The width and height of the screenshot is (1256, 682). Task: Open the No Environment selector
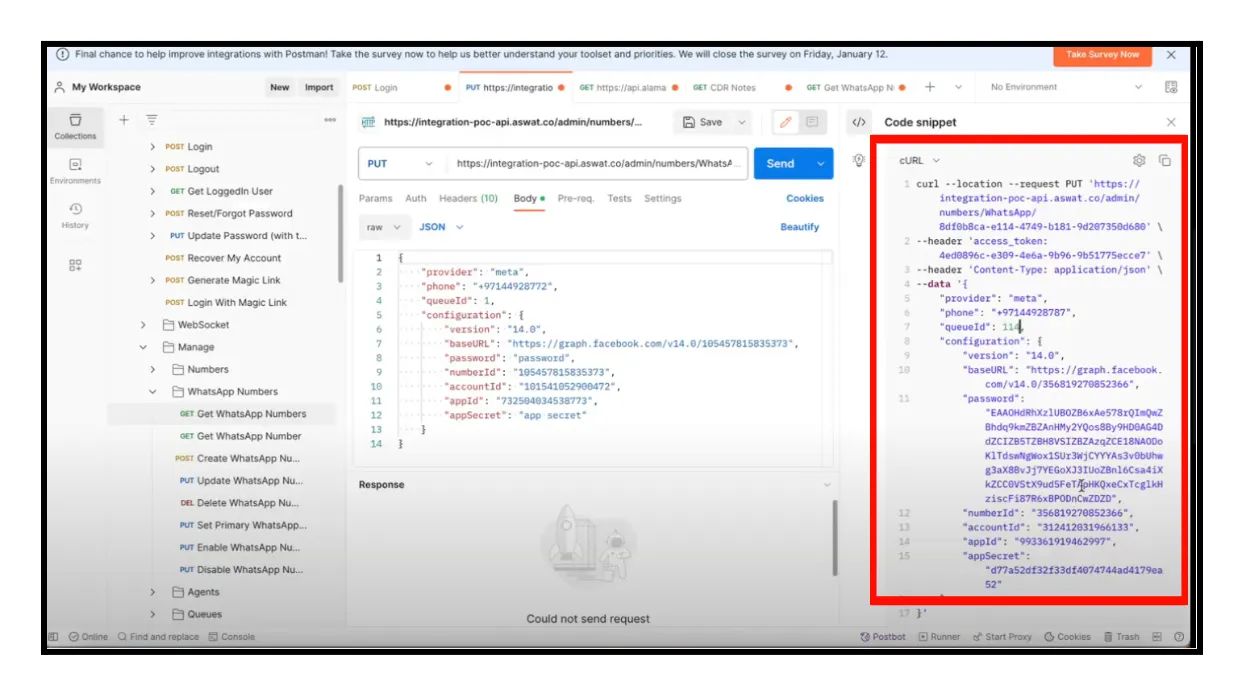[x=1066, y=87]
